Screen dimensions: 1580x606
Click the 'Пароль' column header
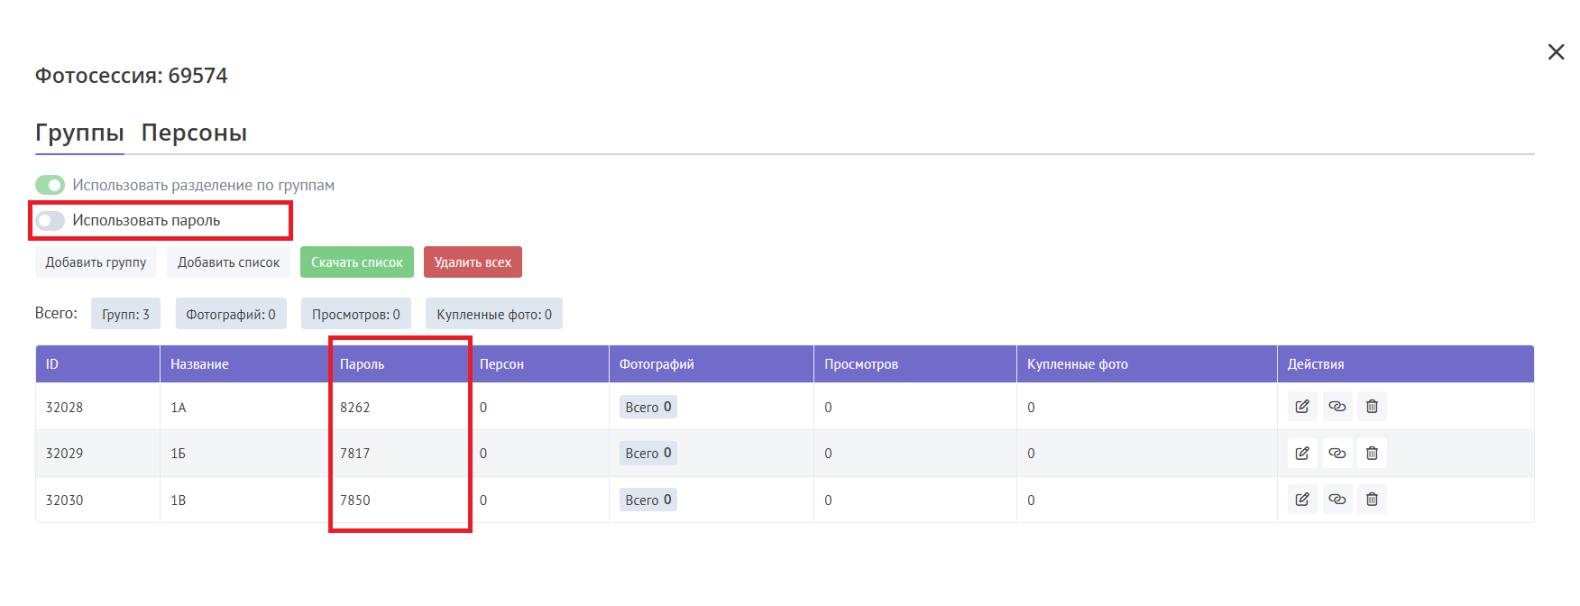tap(362, 364)
